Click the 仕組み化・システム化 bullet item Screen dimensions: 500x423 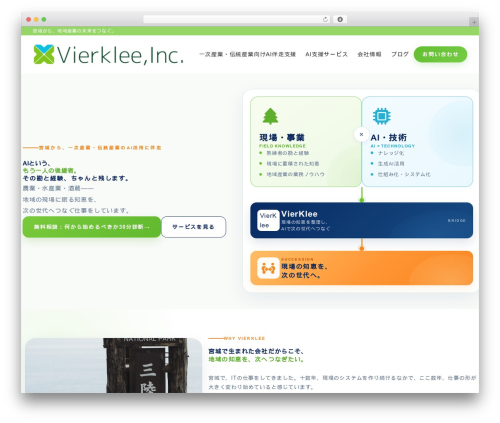[x=404, y=174]
